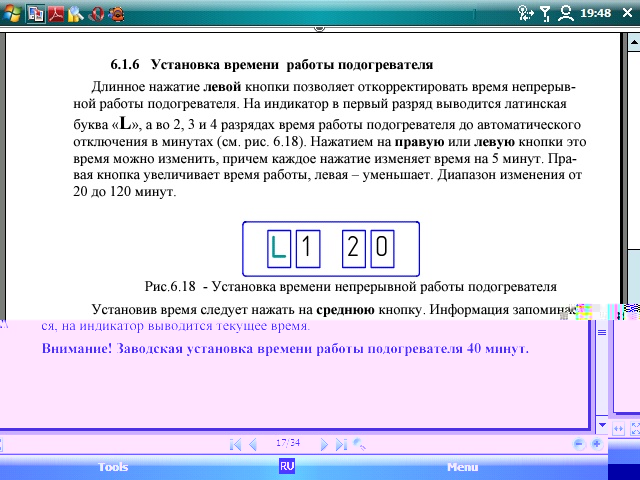Switch to full screen with the expand icon
Screen dimensions: 640x480
point(635,429)
